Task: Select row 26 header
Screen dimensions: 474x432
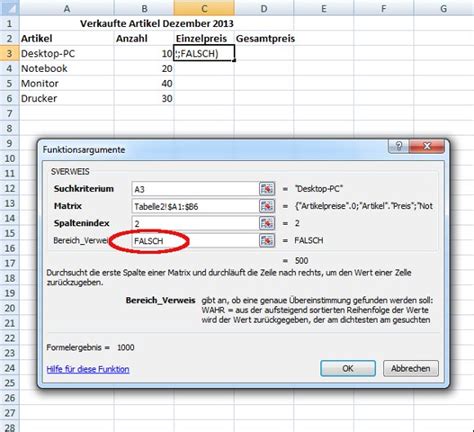Action: point(10,398)
